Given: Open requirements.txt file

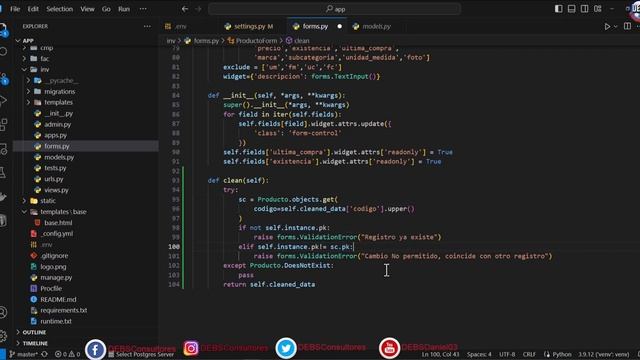Looking at the screenshot, I should pos(63,311).
